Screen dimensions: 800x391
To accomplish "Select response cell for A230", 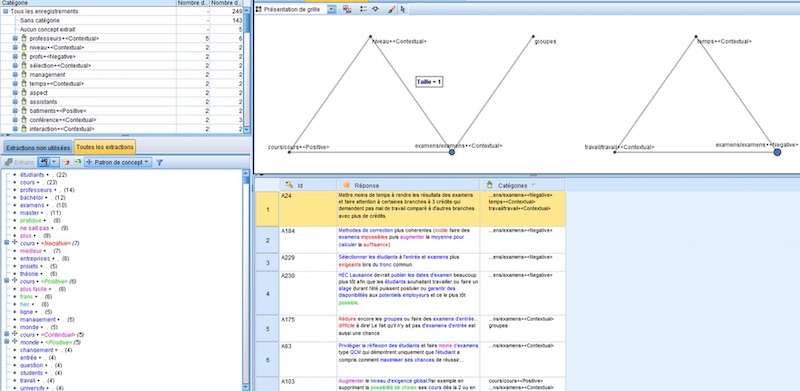I will click(408, 293).
